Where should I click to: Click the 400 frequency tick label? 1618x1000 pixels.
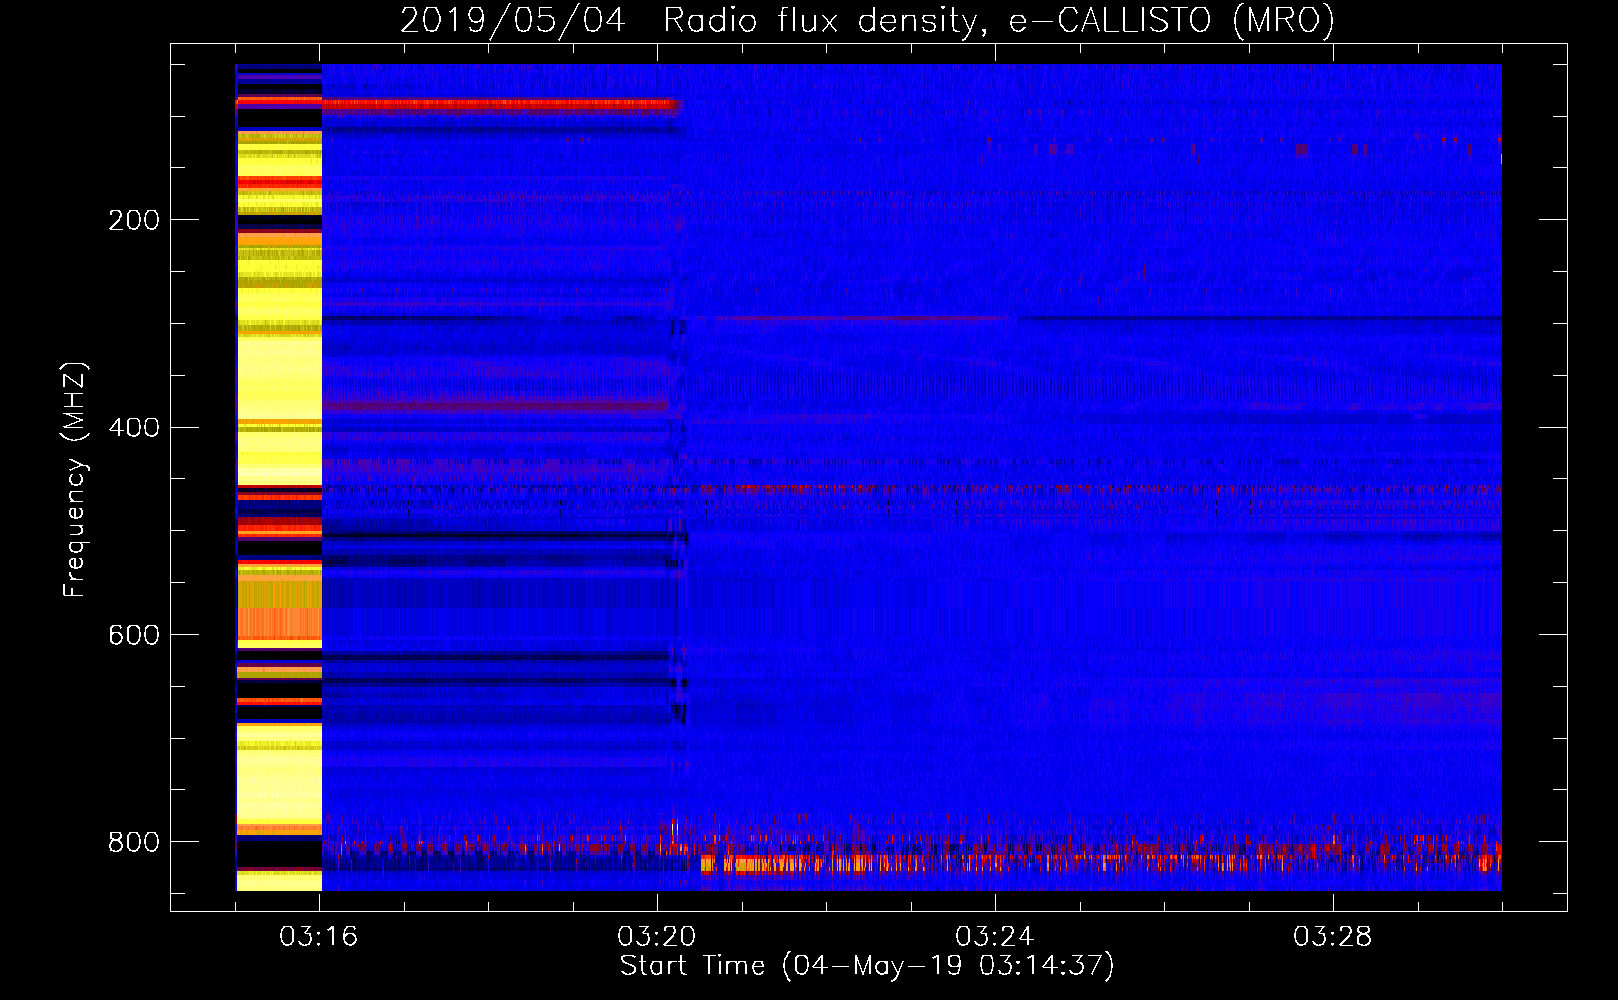[x=134, y=428]
